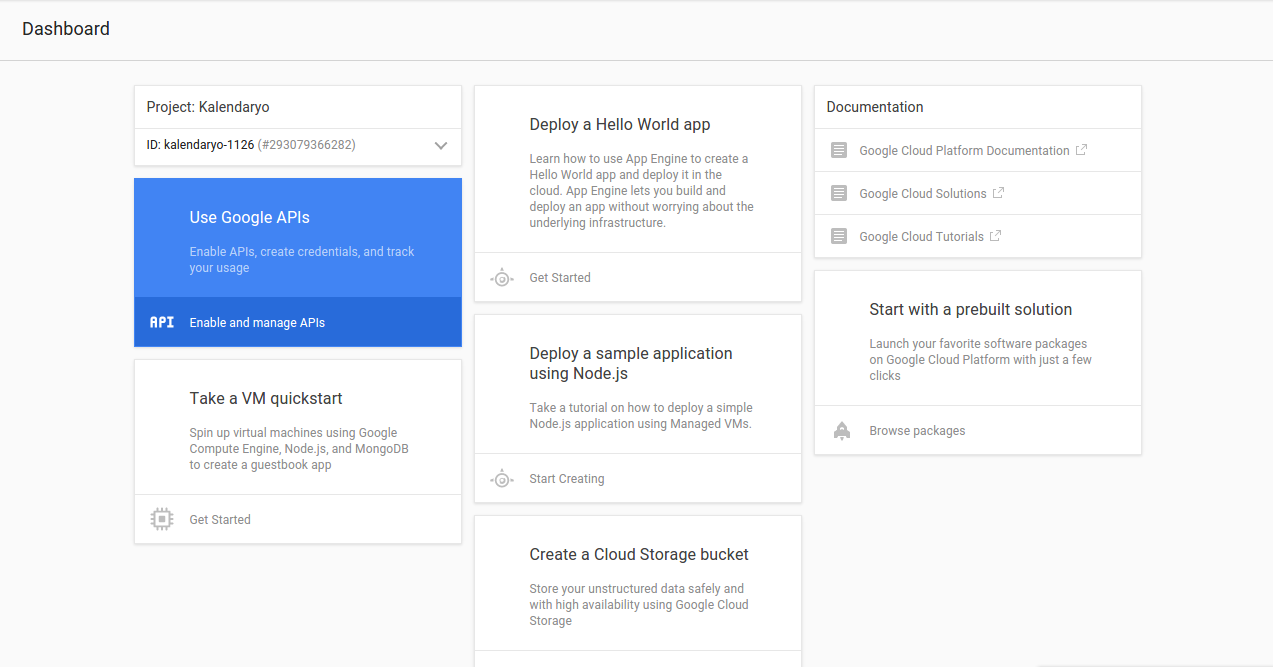1273x667 pixels.
Task: Open the Google Cloud Tutorials link text
Action: (921, 237)
